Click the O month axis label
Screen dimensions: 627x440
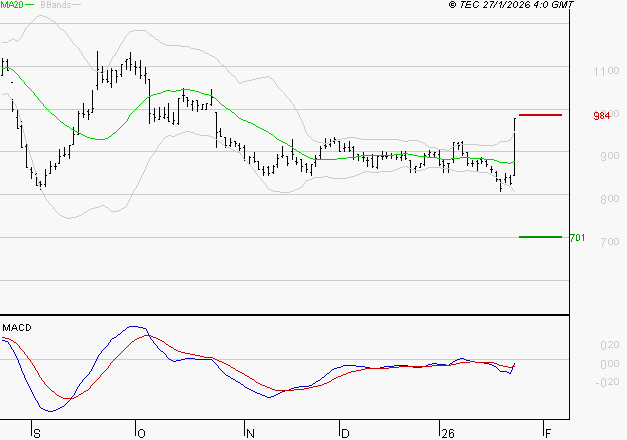click(x=141, y=434)
